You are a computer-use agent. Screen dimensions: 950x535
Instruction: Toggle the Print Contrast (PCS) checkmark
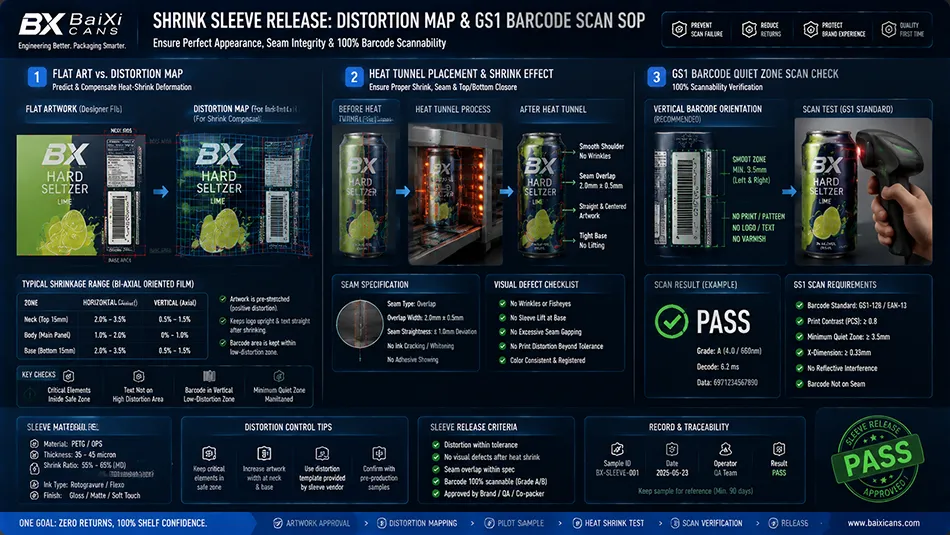click(799, 321)
